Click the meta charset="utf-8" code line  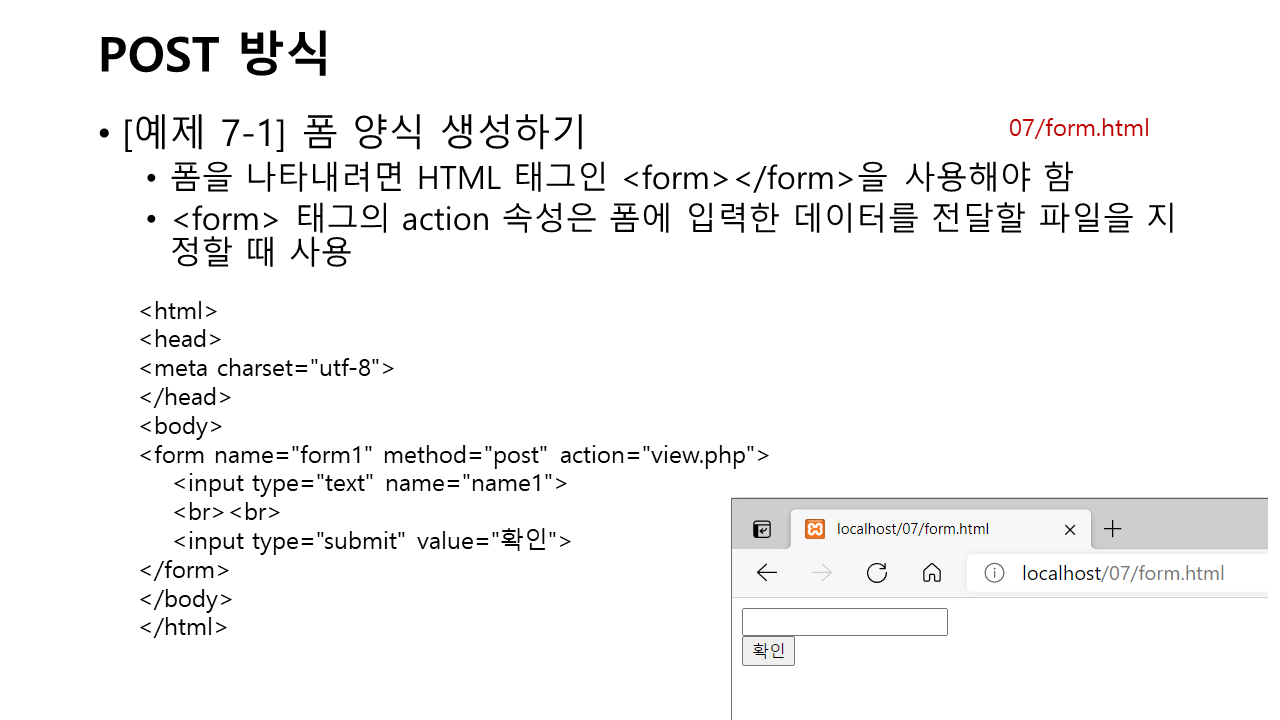[x=267, y=368]
